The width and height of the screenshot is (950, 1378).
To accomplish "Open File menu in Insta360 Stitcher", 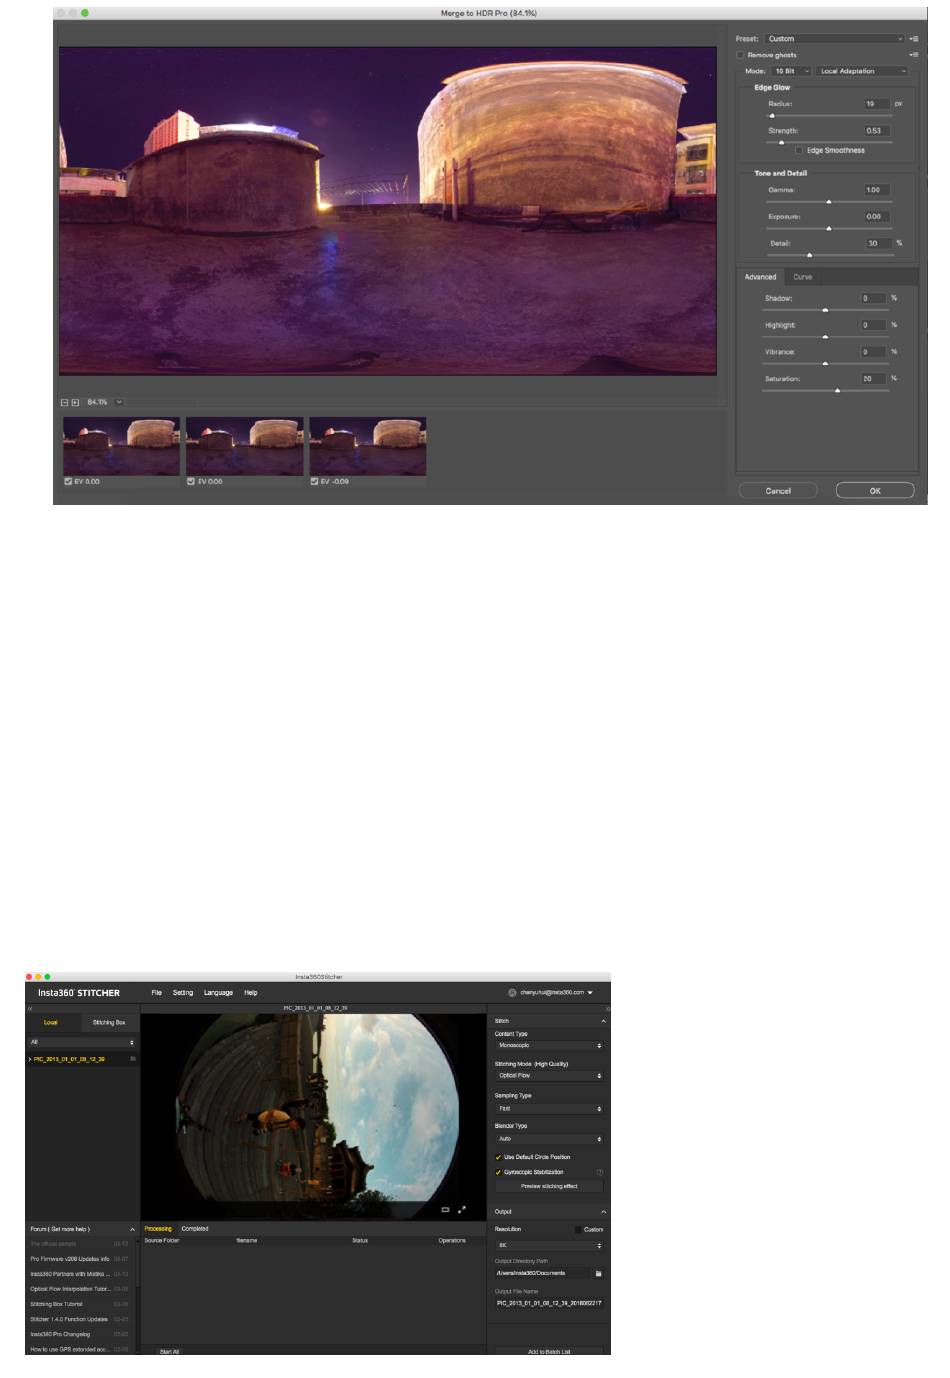I will (157, 993).
